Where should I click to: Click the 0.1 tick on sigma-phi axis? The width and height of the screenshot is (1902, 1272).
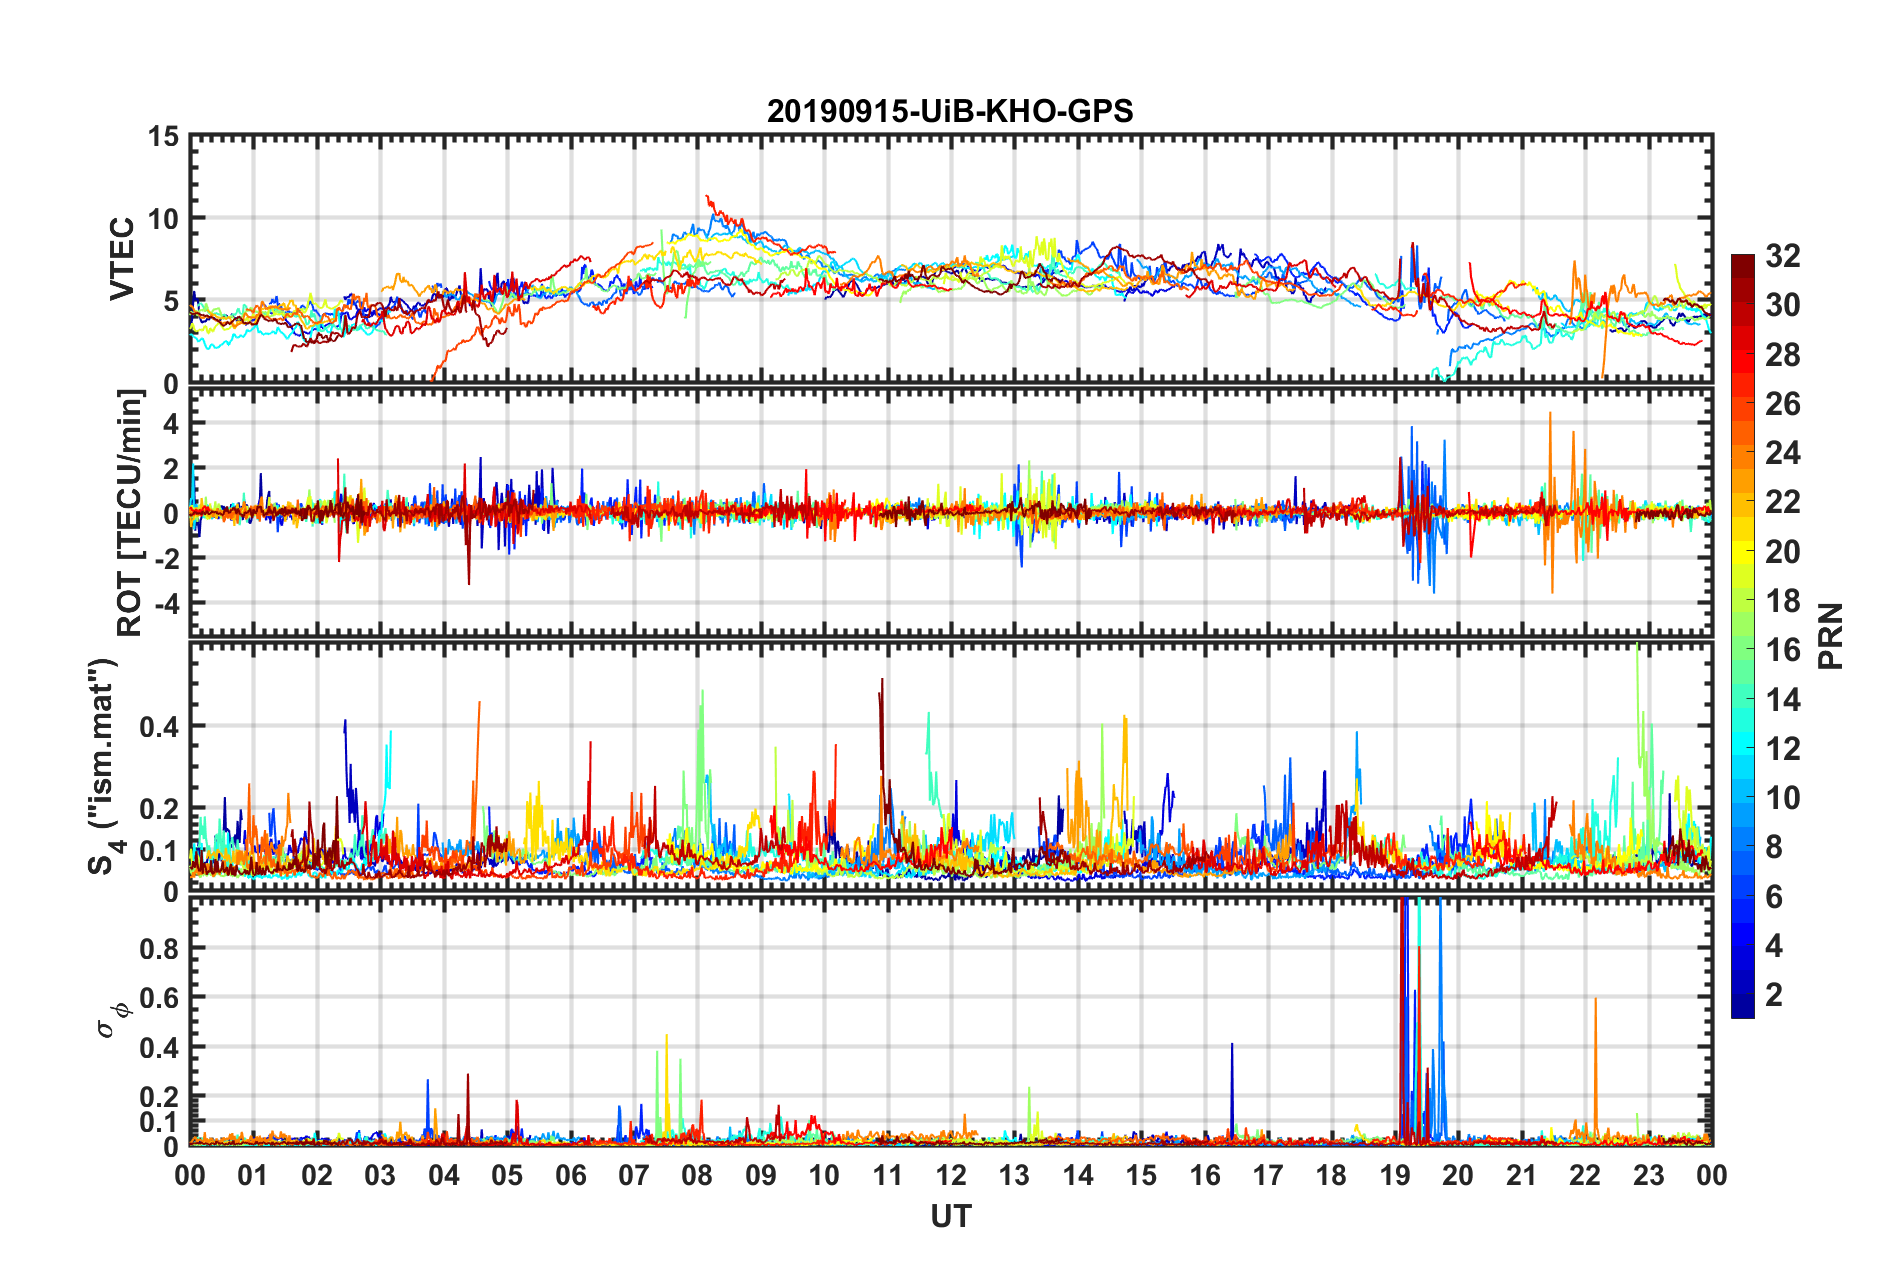coord(159,1123)
